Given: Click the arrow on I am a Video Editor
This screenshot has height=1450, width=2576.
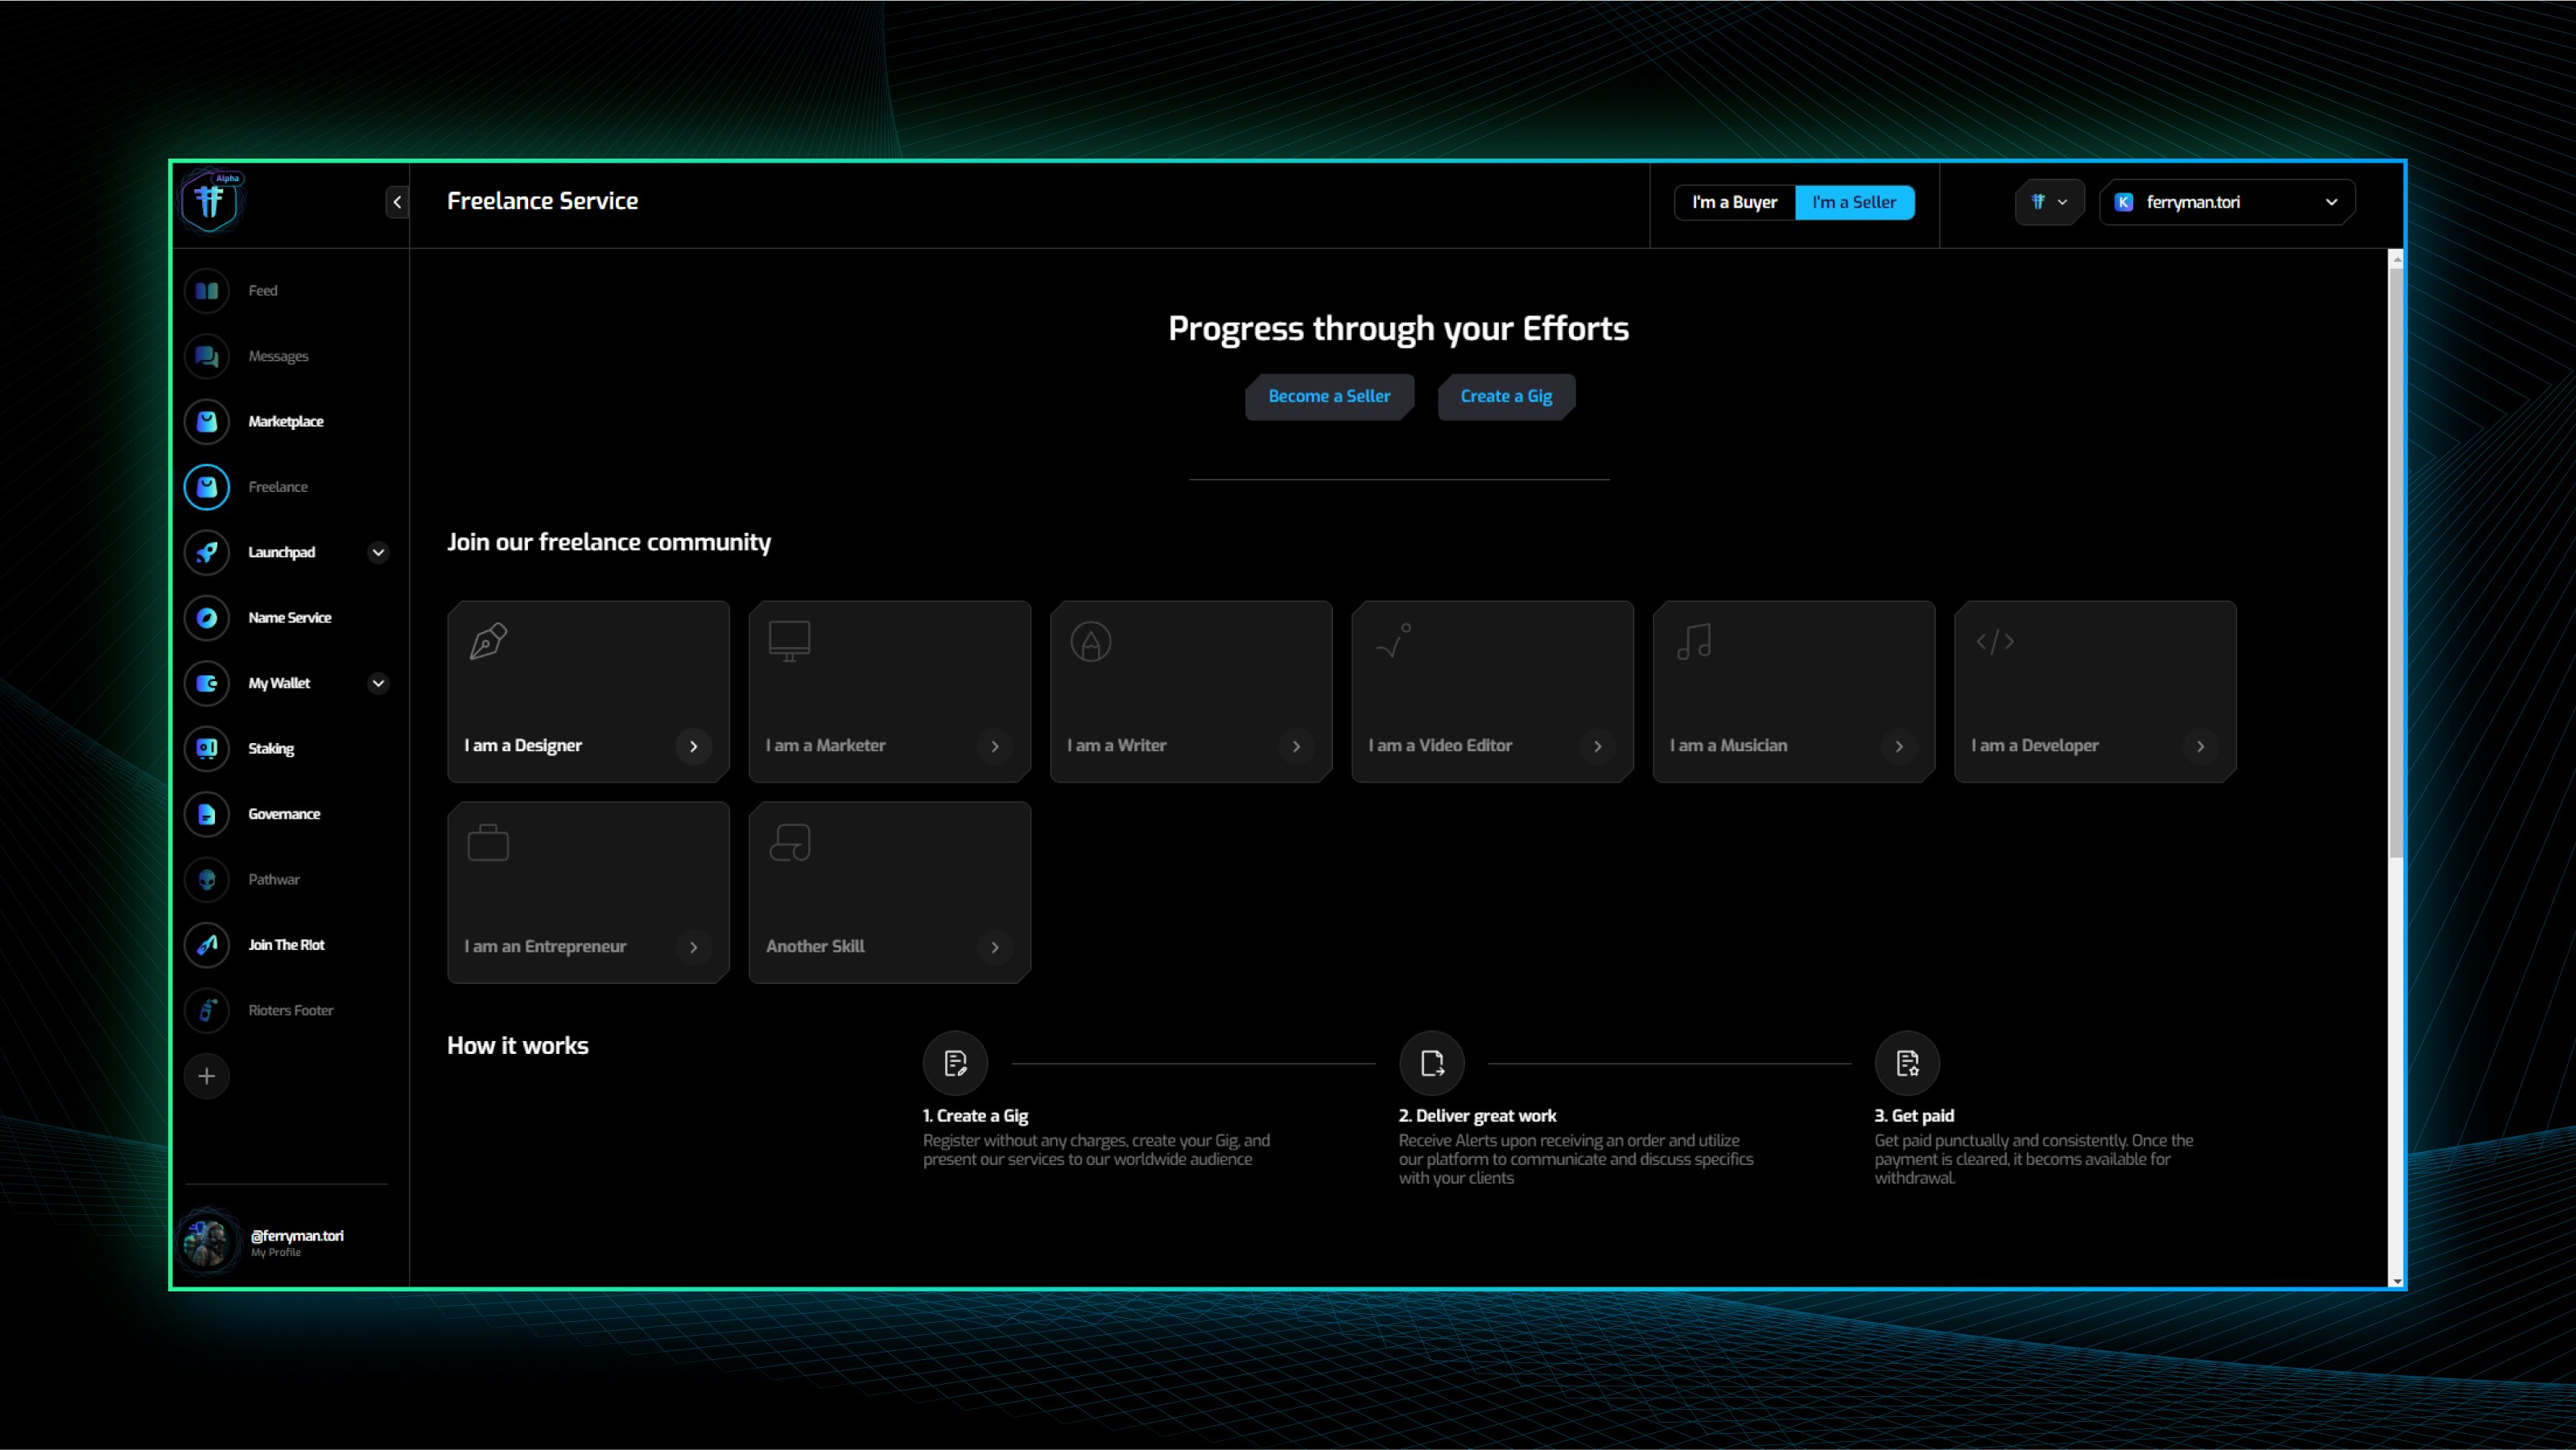Looking at the screenshot, I should click(x=1598, y=746).
